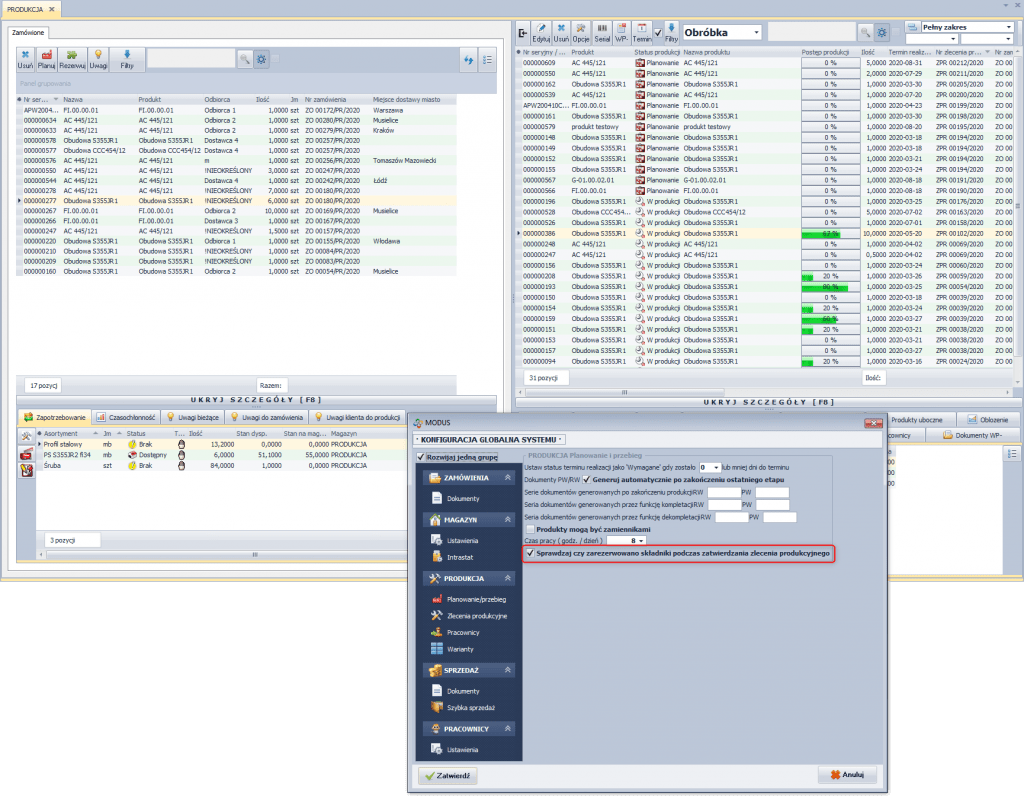The height and width of the screenshot is (796, 1024).
Task: Open the Obłożenie tab
Action: tap(987, 420)
